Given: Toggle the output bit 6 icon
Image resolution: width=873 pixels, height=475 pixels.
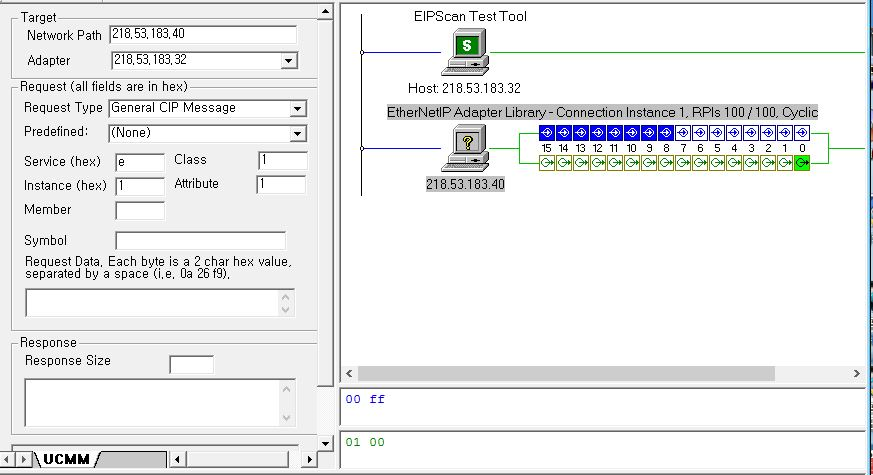Looking at the screenshot, I should [700, 163].
